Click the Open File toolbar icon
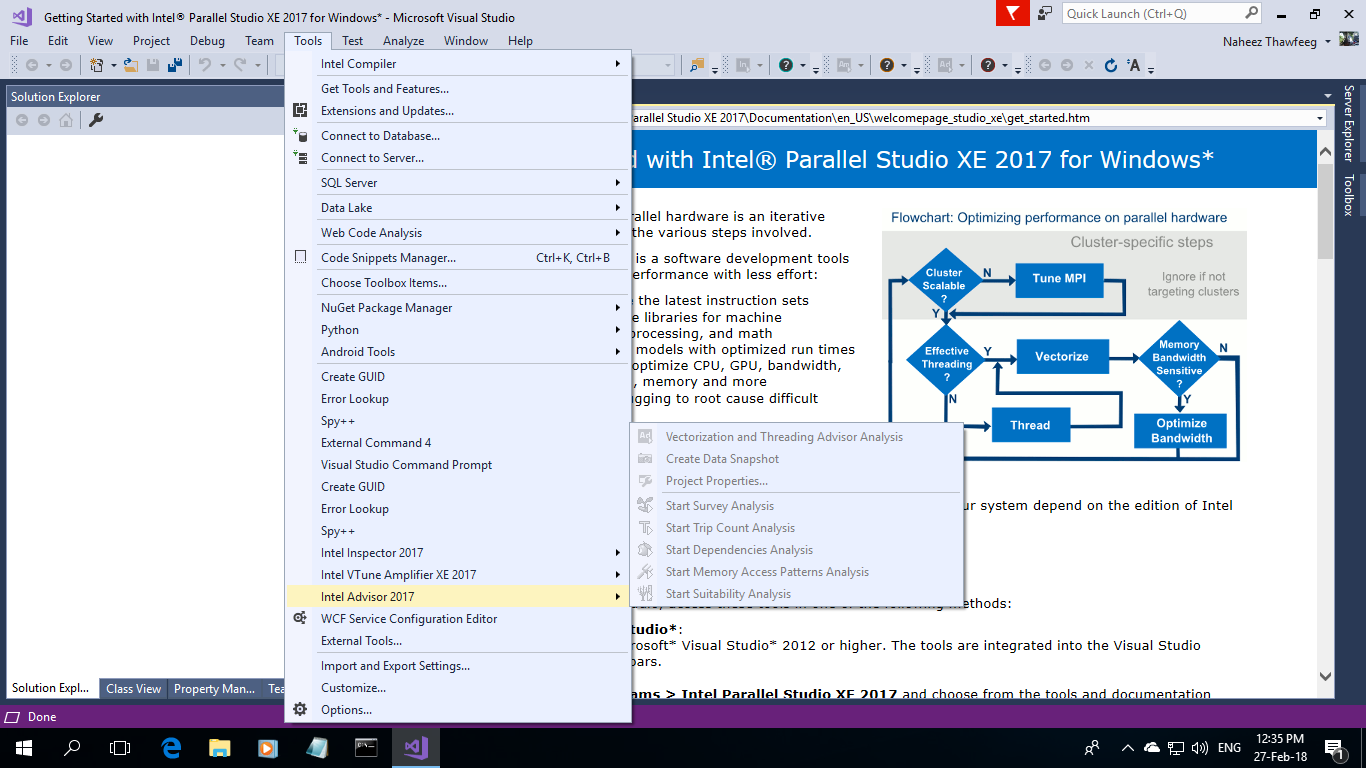Image resolution: width=1366 pixels, height=768 pixels. (130, 65)
